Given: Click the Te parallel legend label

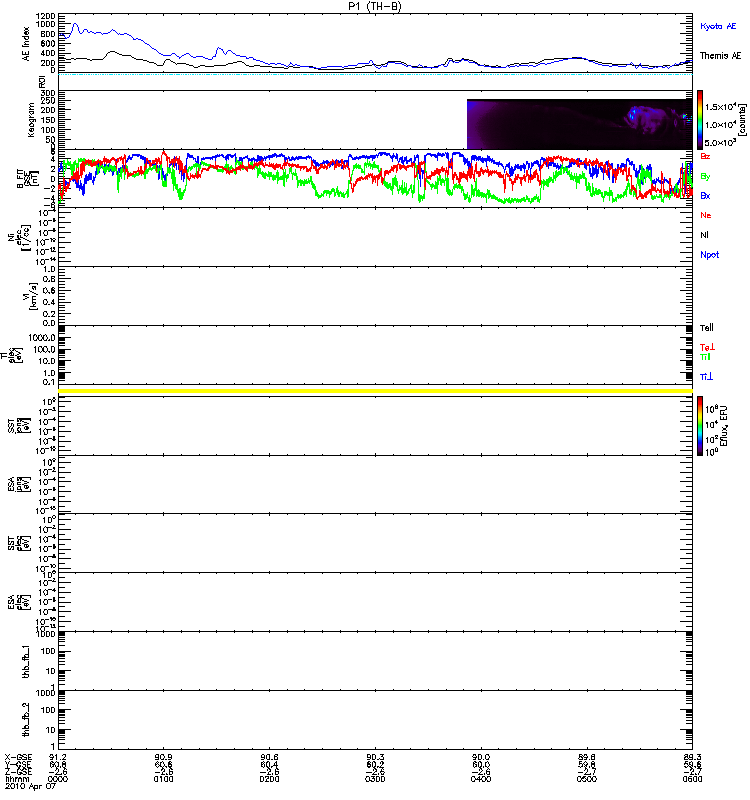Looking at the screenshot, I should click(707, 328).
